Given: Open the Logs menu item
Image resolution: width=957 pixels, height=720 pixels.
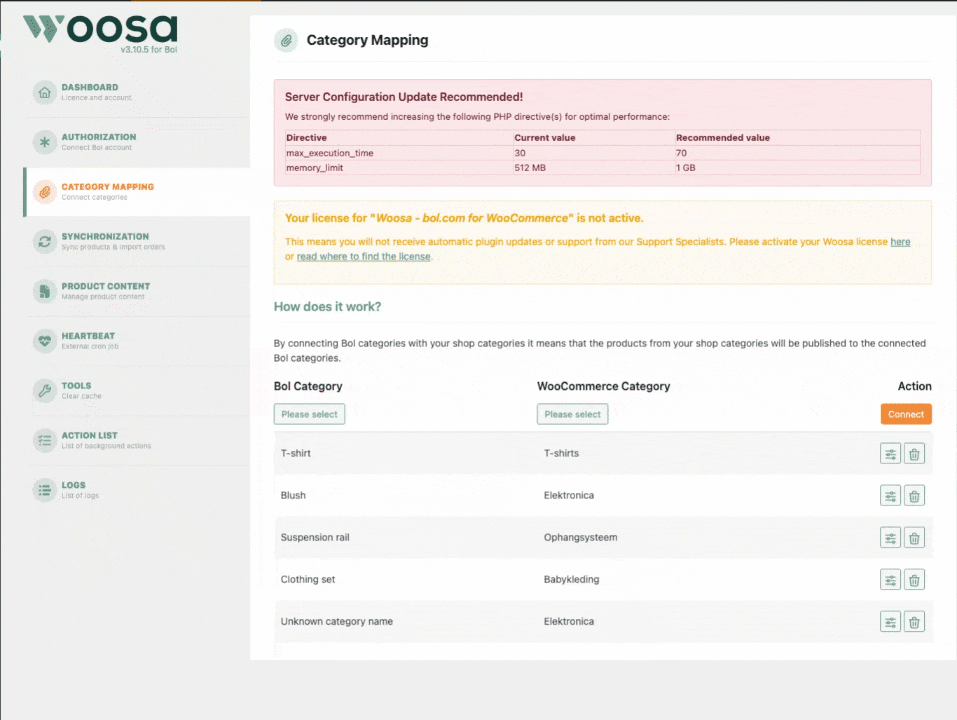Looking at the screenshot, I should (137, 490).
